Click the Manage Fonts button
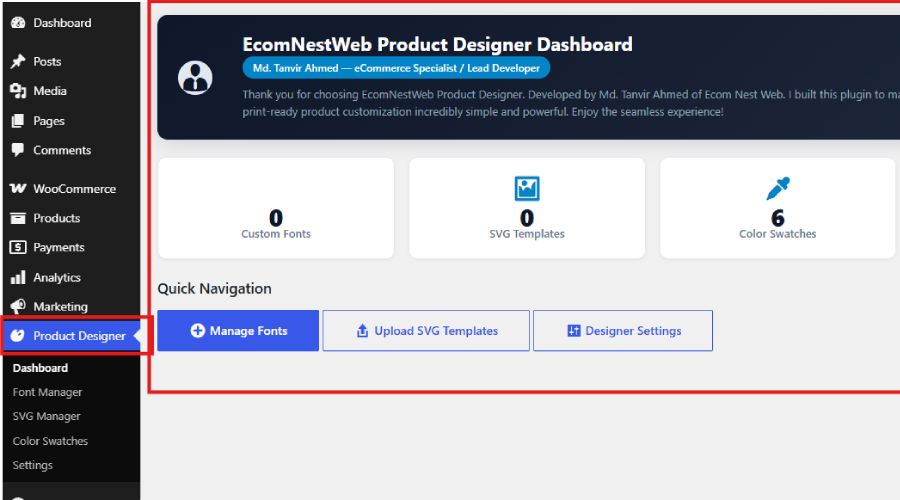Viewport: 900px width, 500px height. tap(238, 331)
